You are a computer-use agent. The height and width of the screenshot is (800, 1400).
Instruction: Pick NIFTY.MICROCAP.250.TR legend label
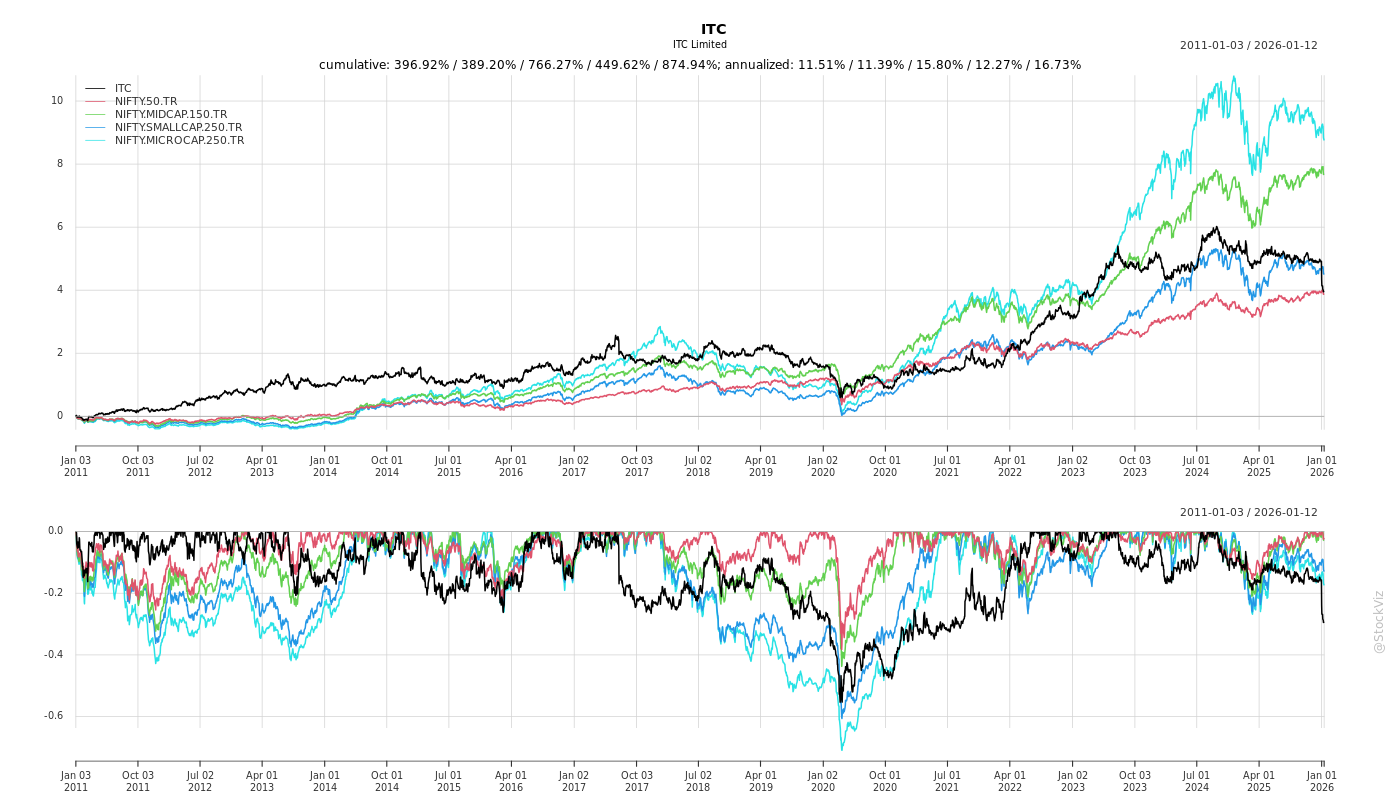(179, 140)
